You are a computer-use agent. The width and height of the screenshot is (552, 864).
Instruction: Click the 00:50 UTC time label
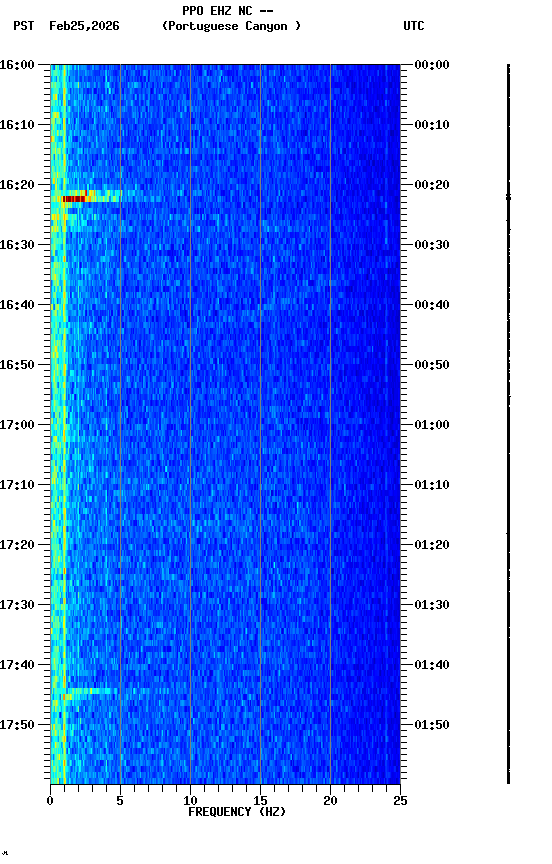[x=432, y=365]
